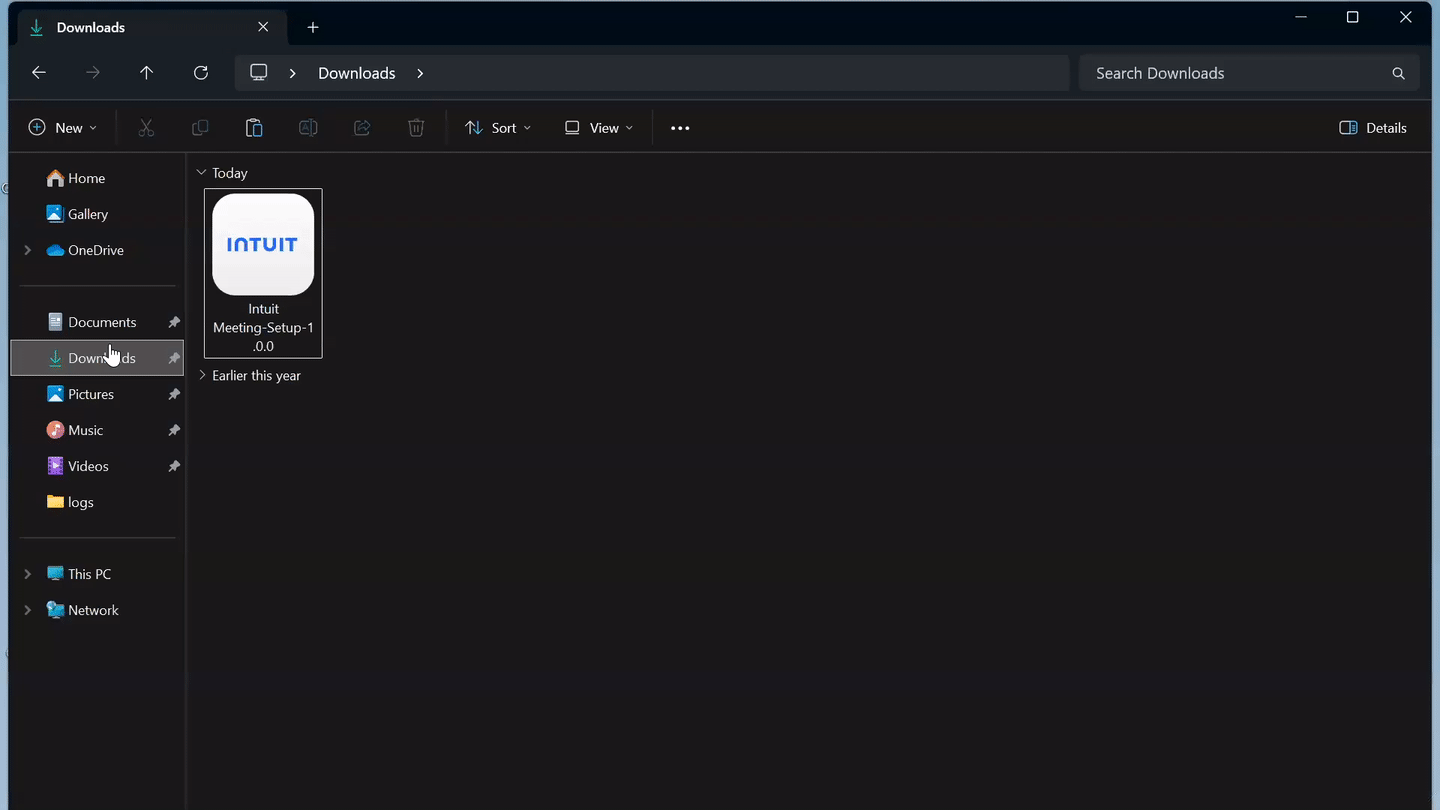Toggle the Details pane

click(1373, 128)
